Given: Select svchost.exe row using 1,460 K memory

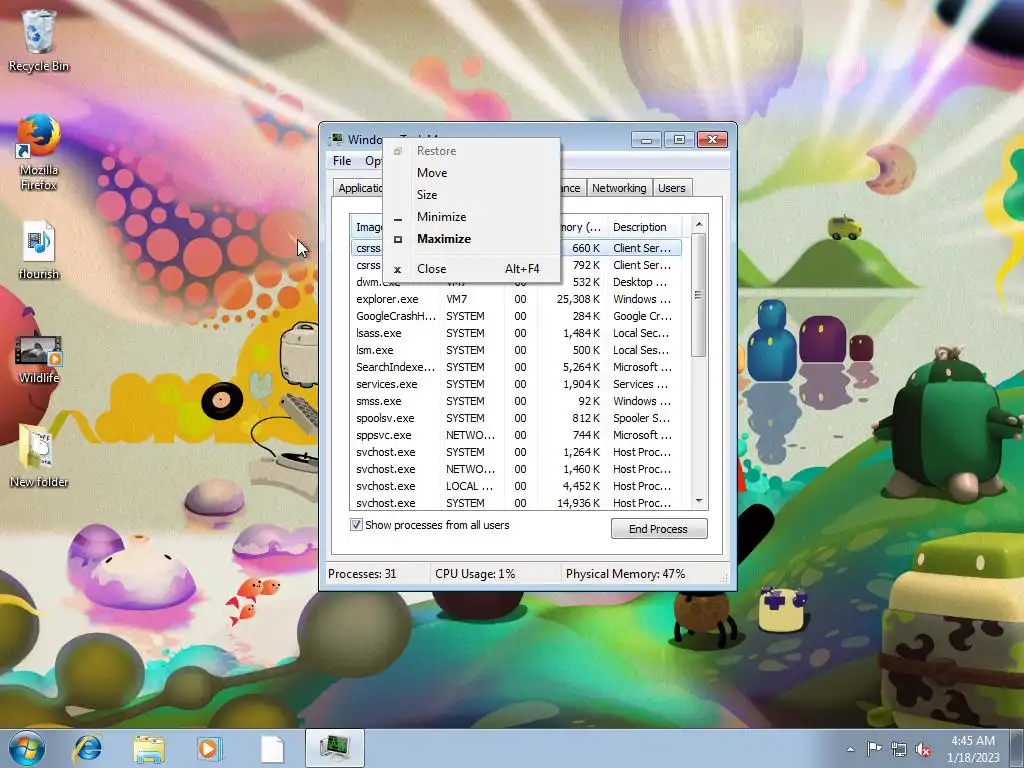Looking at the screenshot, I should tap(516, 469).
